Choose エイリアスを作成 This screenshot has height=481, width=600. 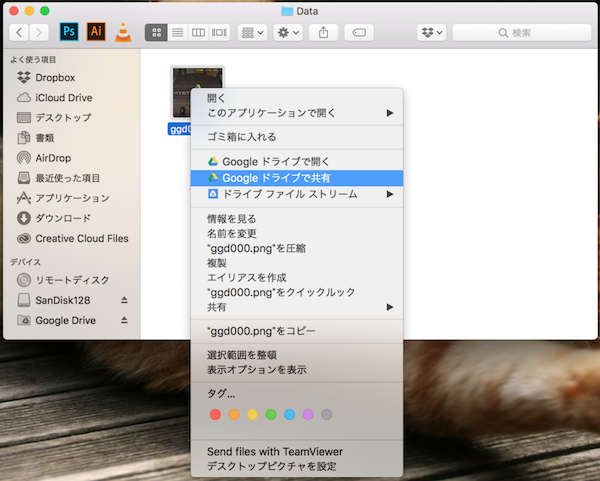[x=297, y=277]
